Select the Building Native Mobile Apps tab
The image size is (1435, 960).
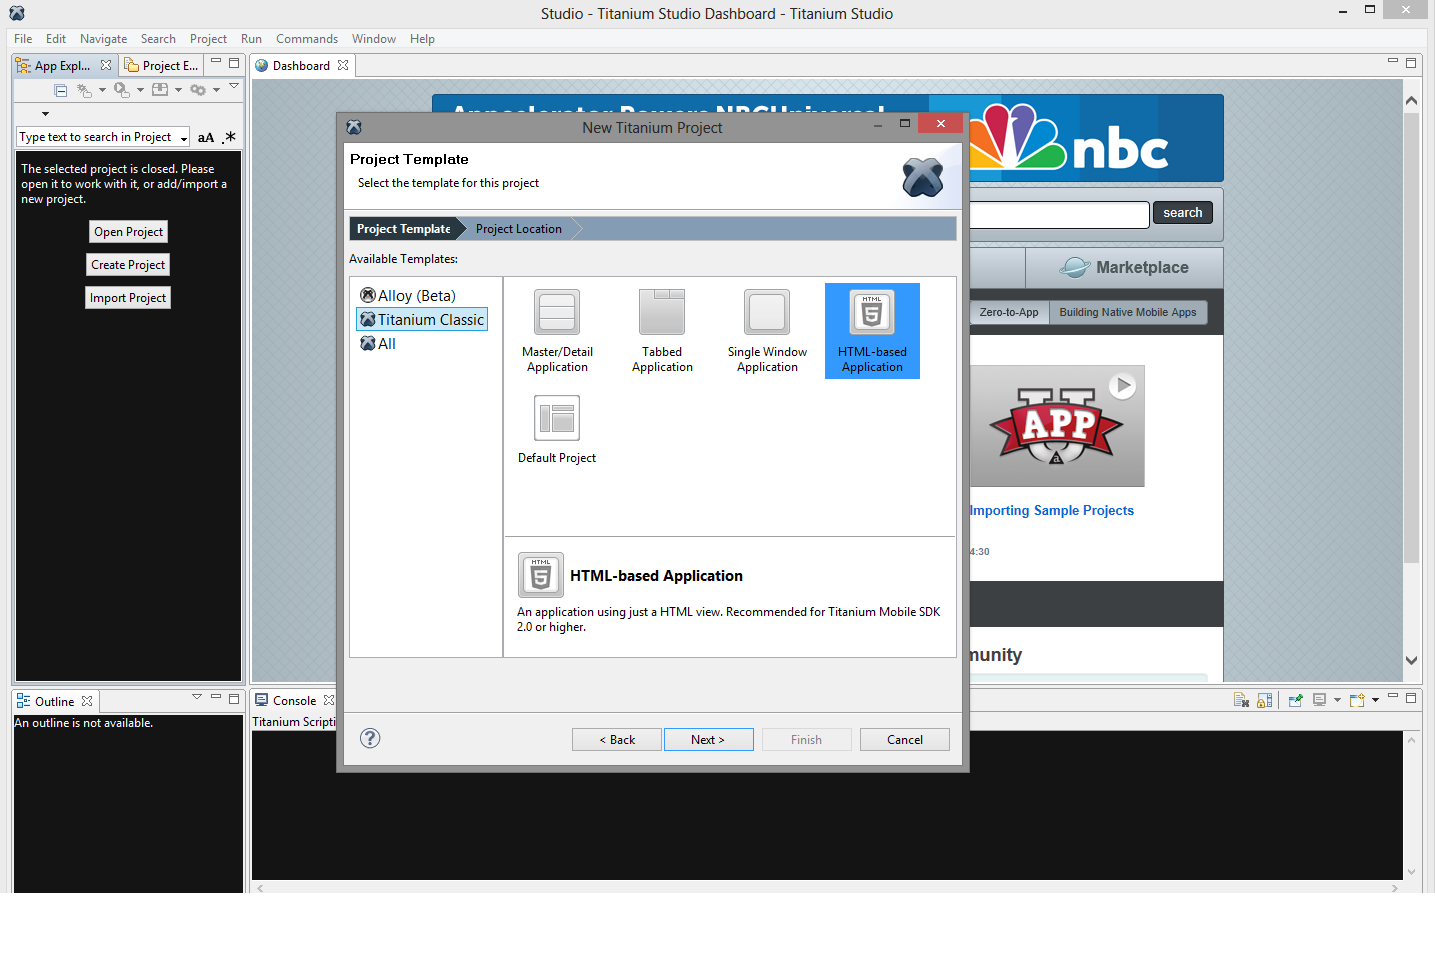[x=1128, y=312]
